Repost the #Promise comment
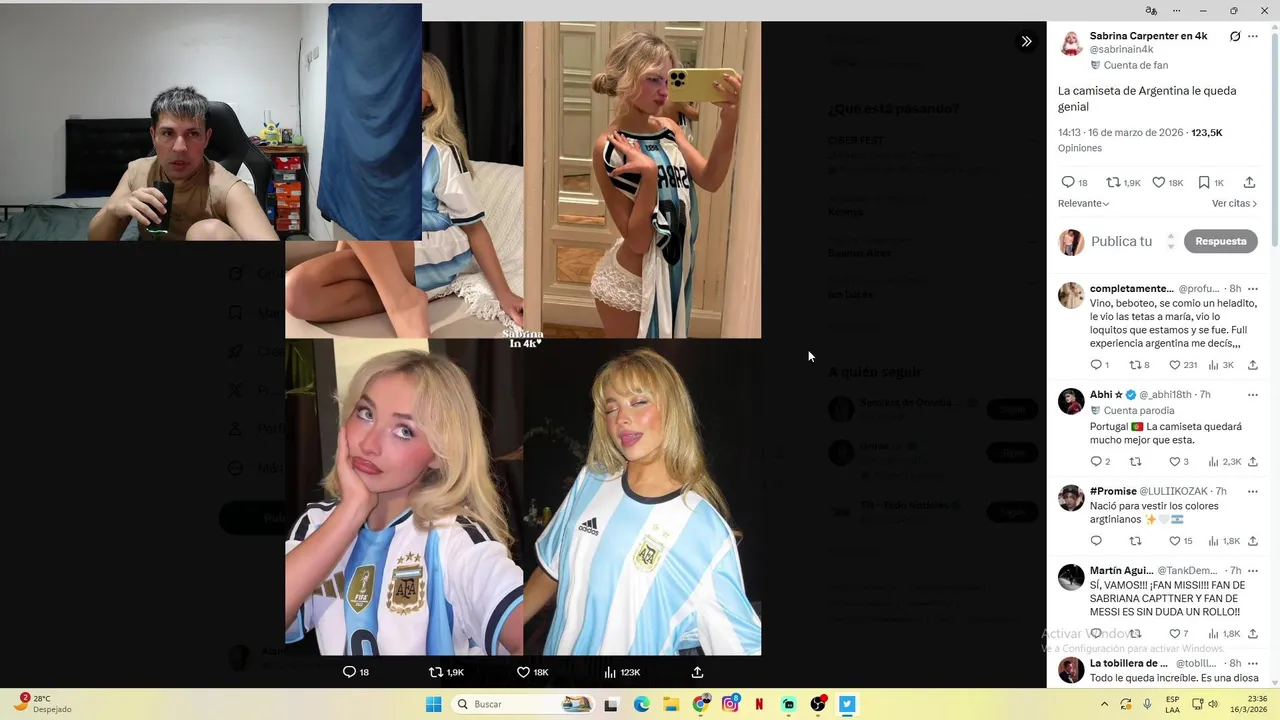 click(1135, 541)
